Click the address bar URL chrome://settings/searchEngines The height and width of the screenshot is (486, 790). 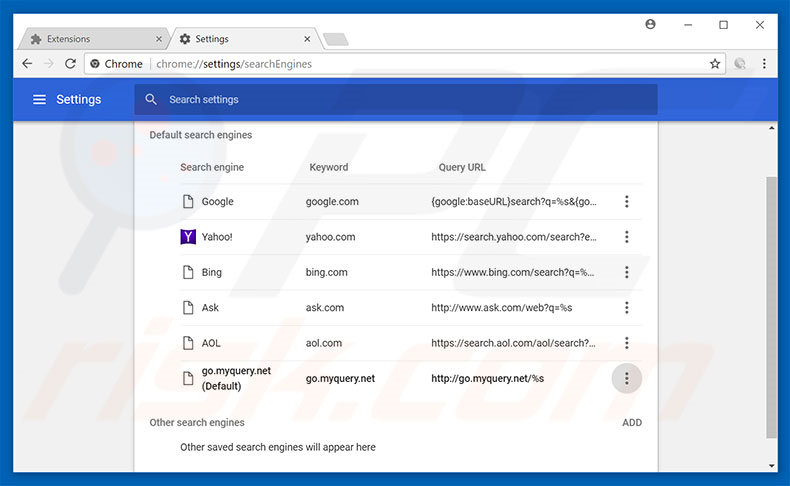(x=234, y=64)
